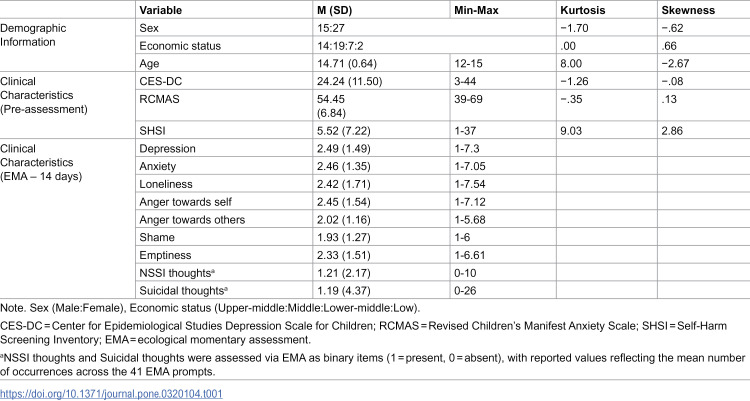Click the Variable column header
The height and width of the screenshot is (401, 750).
point(161,10)
